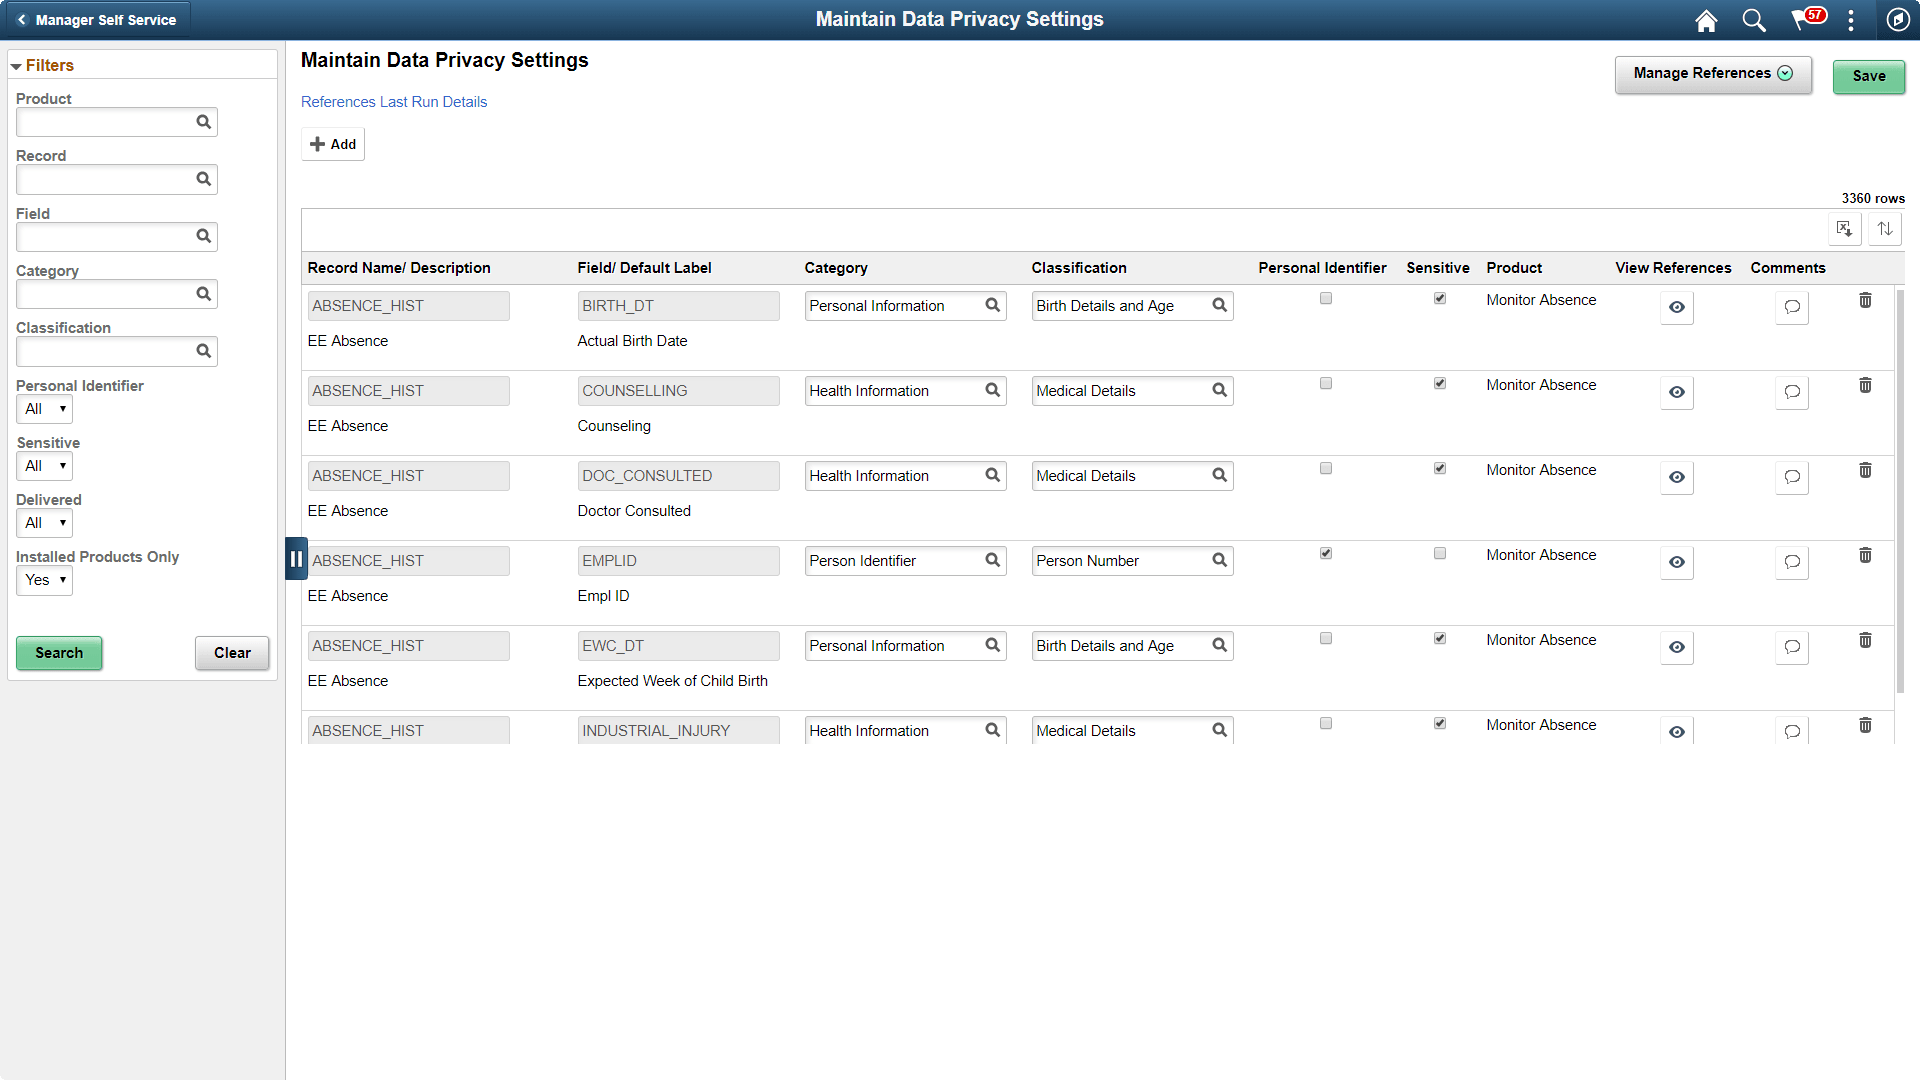Click the Save button

[x=1868, y=76]
